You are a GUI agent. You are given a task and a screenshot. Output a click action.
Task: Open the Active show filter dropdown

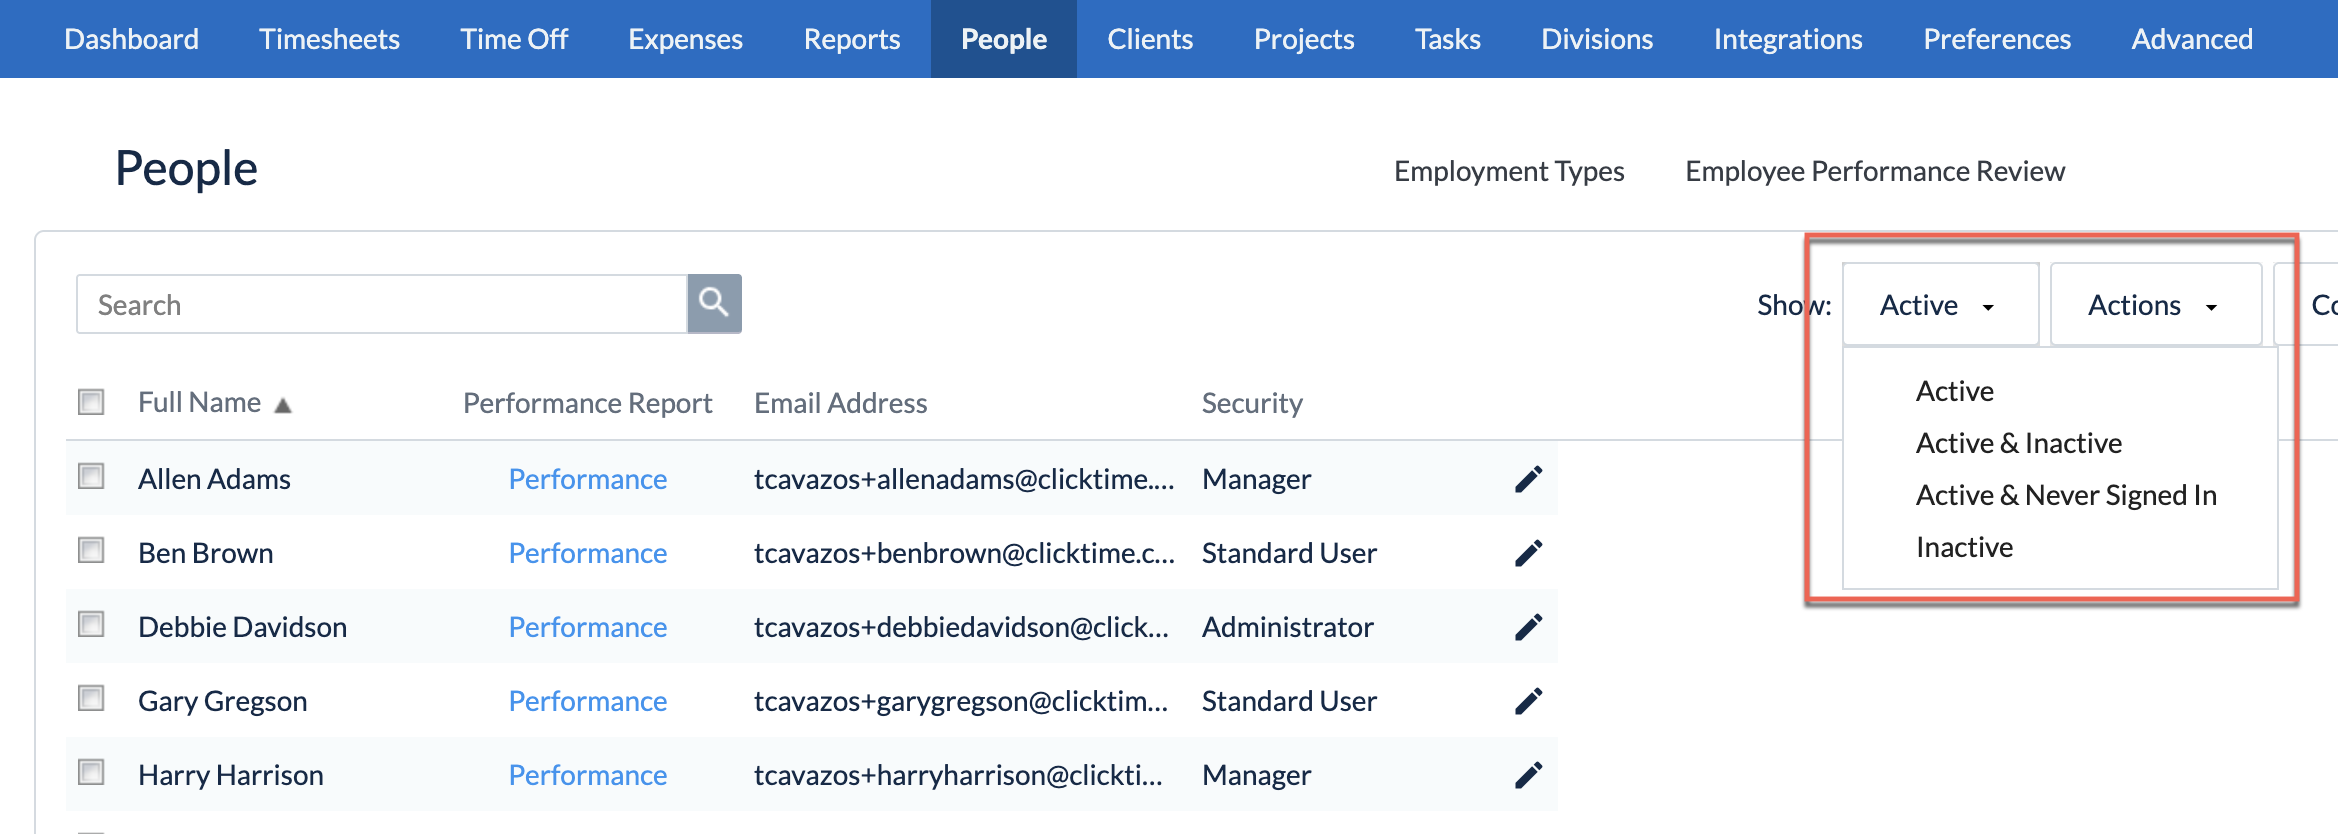click(x=1940, y=305)
